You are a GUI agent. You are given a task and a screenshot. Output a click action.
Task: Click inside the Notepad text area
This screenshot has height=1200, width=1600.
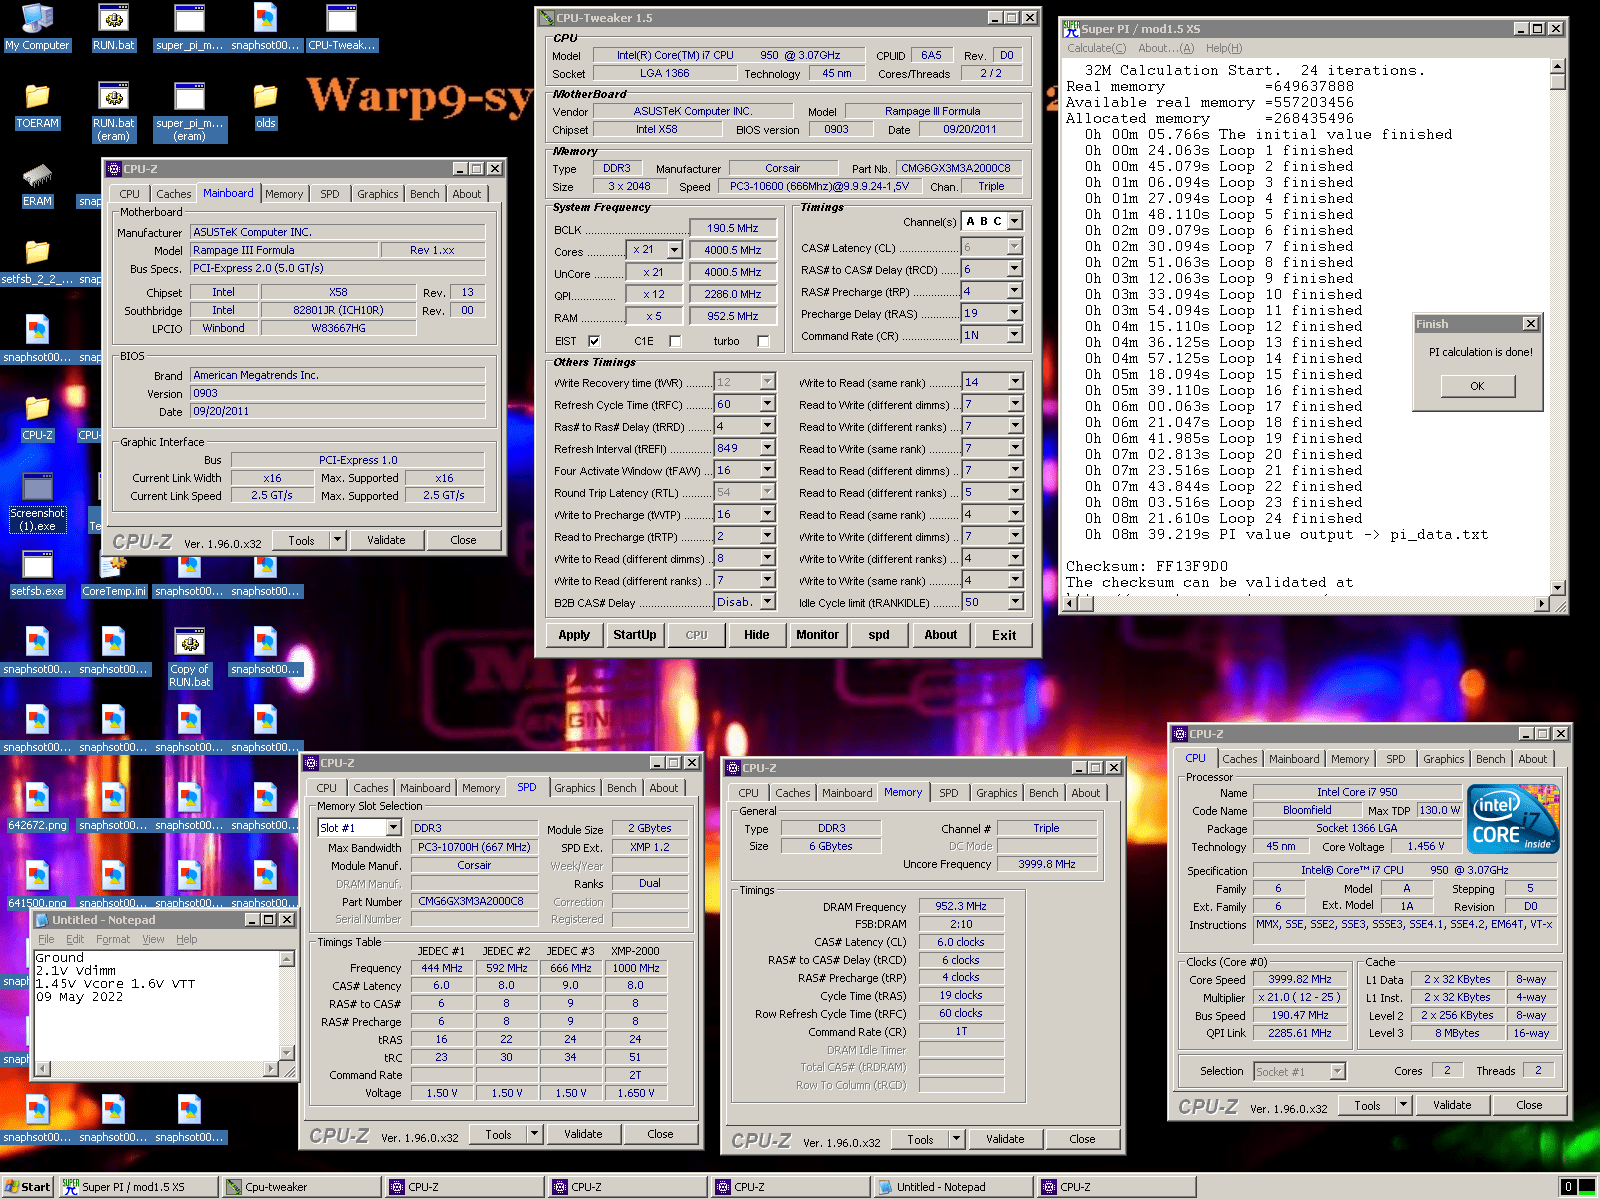click(x=156, y=1005)
